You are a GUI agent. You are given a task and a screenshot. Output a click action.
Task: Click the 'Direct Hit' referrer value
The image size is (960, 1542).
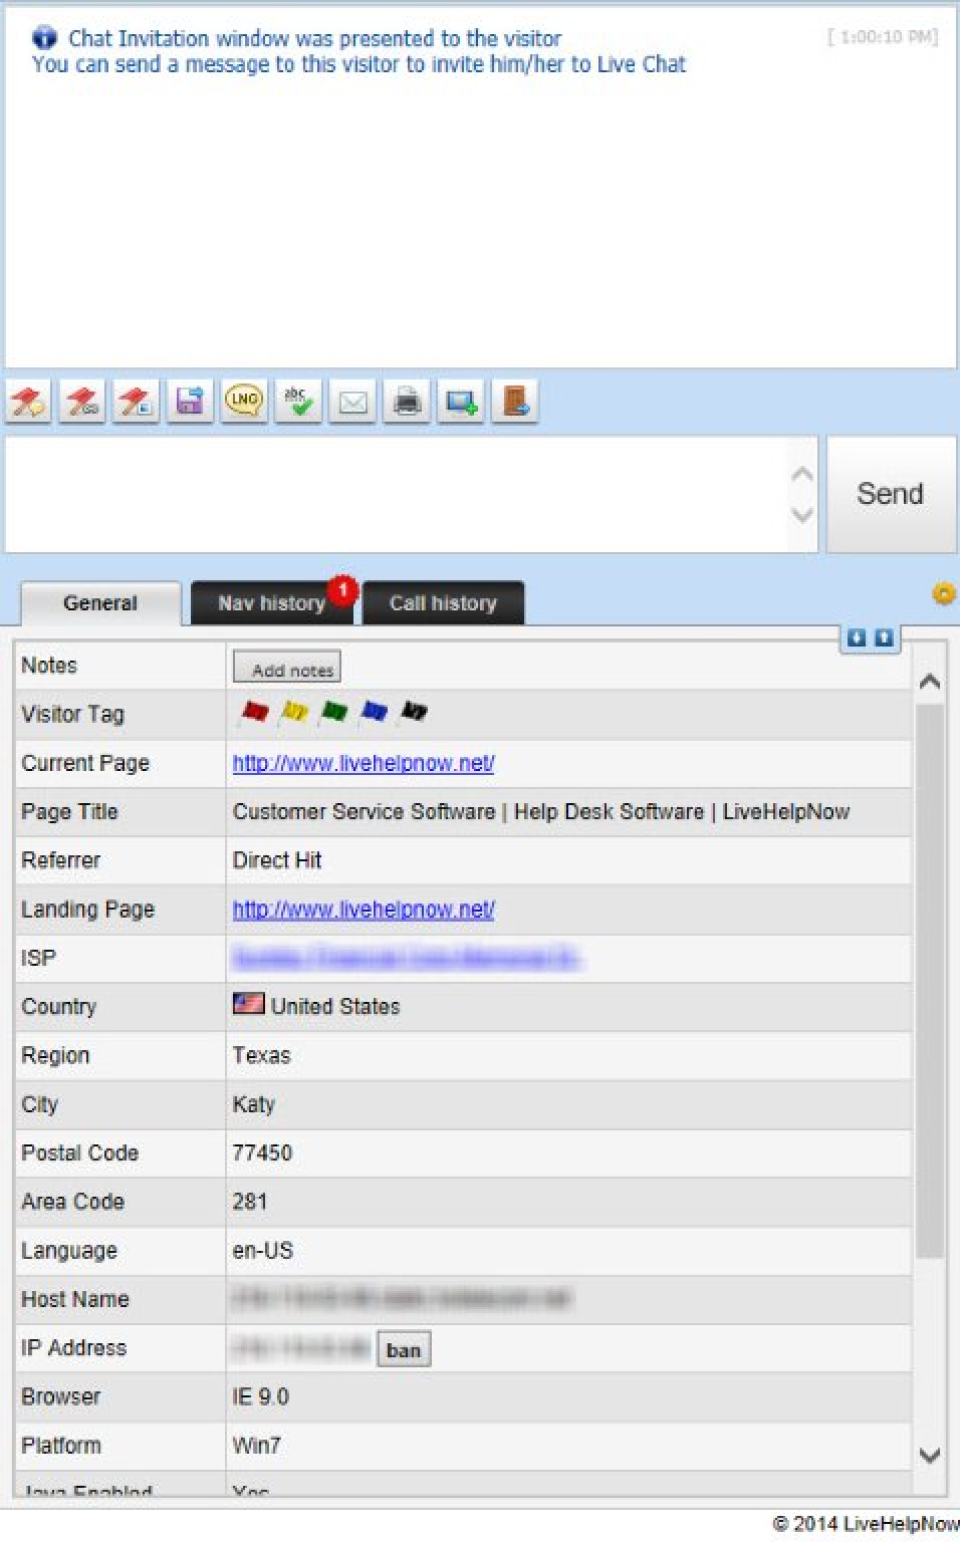coord(277,860)
